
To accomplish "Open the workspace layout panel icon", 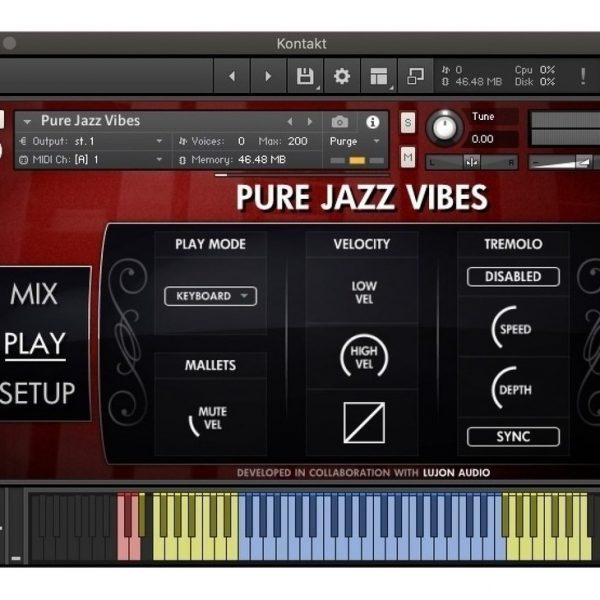I will coord(379,76).
